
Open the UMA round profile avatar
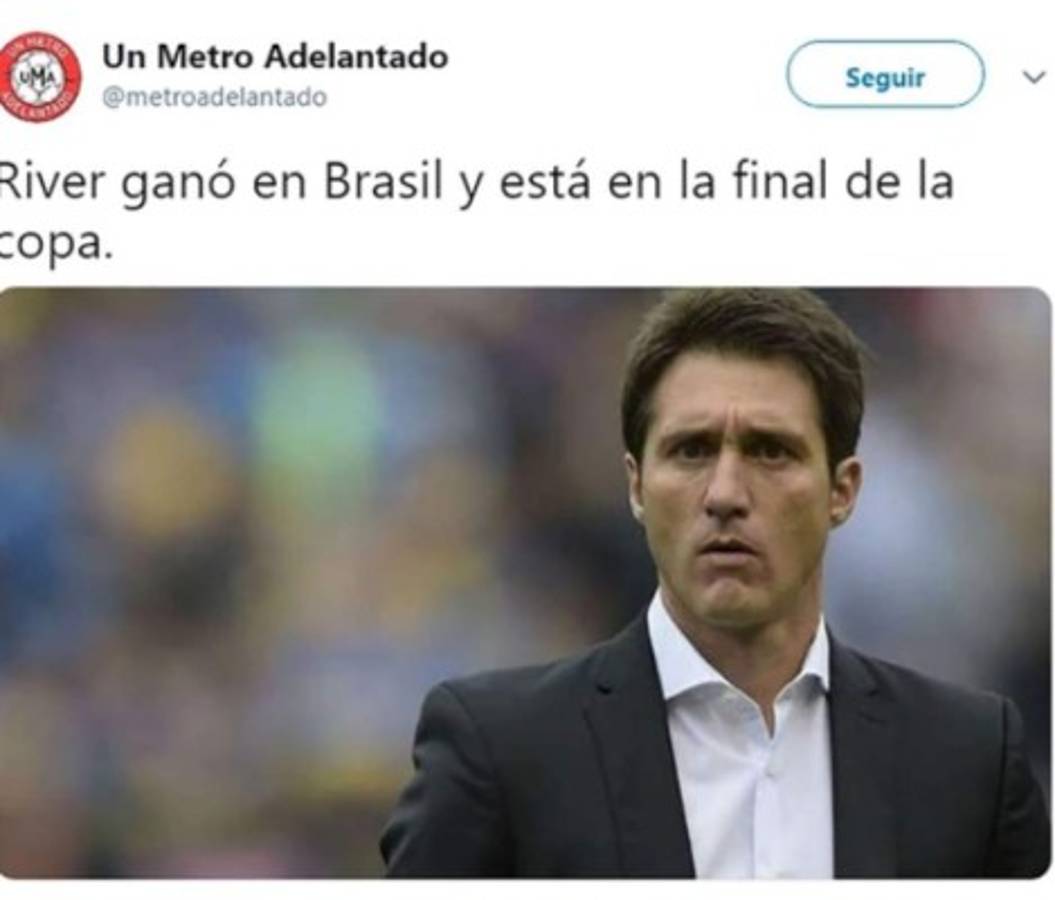pyautogui.click(x=39, y=76)
